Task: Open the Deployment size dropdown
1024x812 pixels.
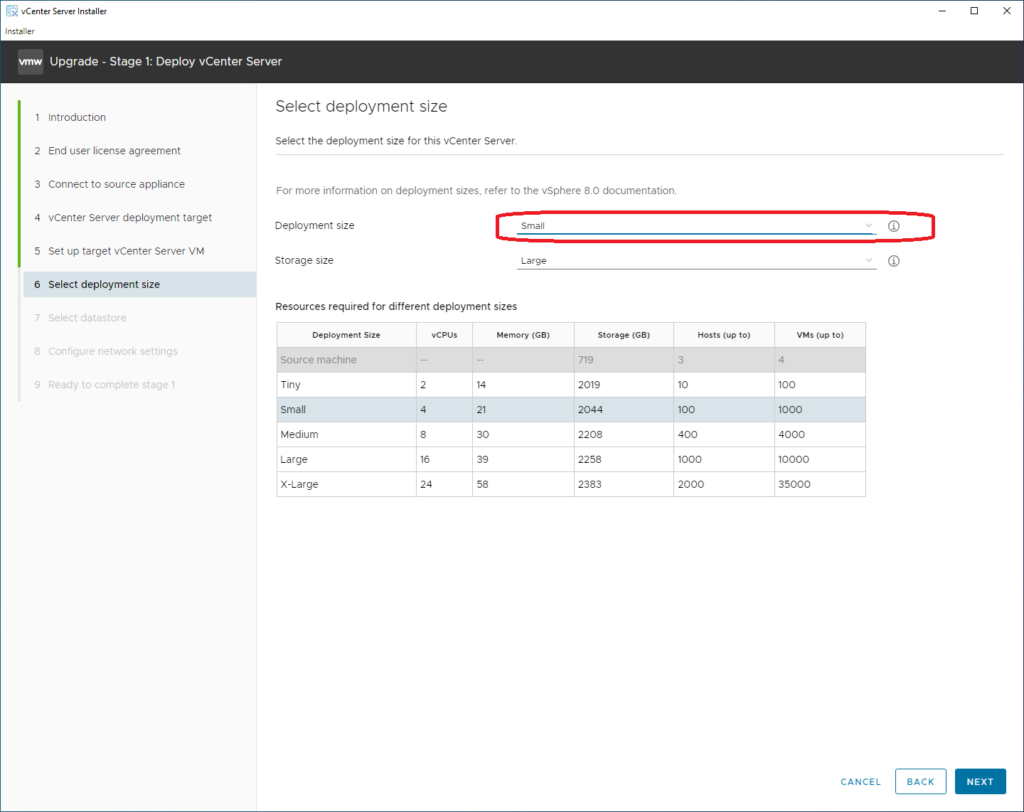Action: (696, 226)
